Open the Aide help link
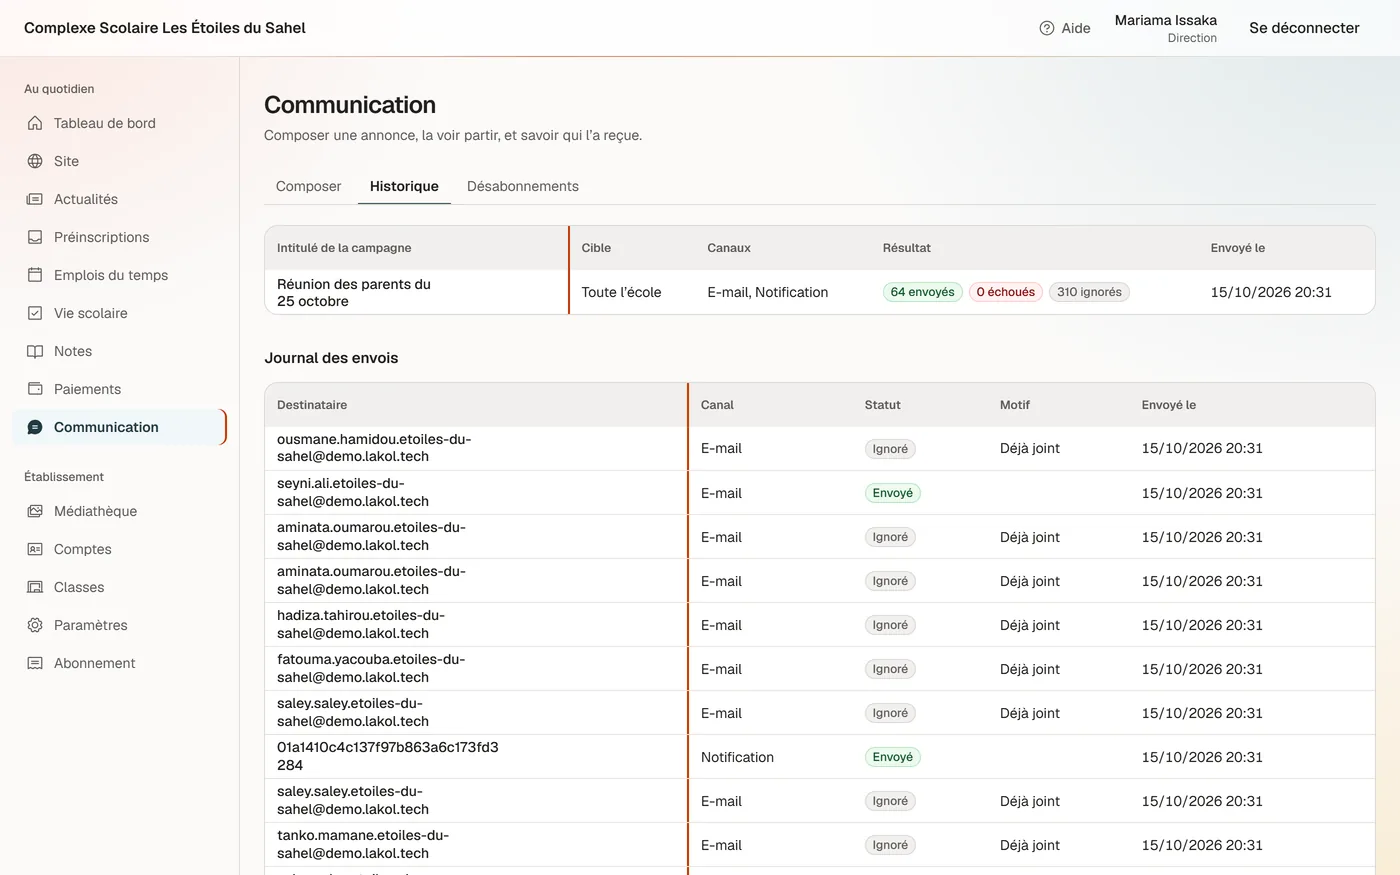The height and width of the screenshot is (875, 1400). (x=1065, y=28)
